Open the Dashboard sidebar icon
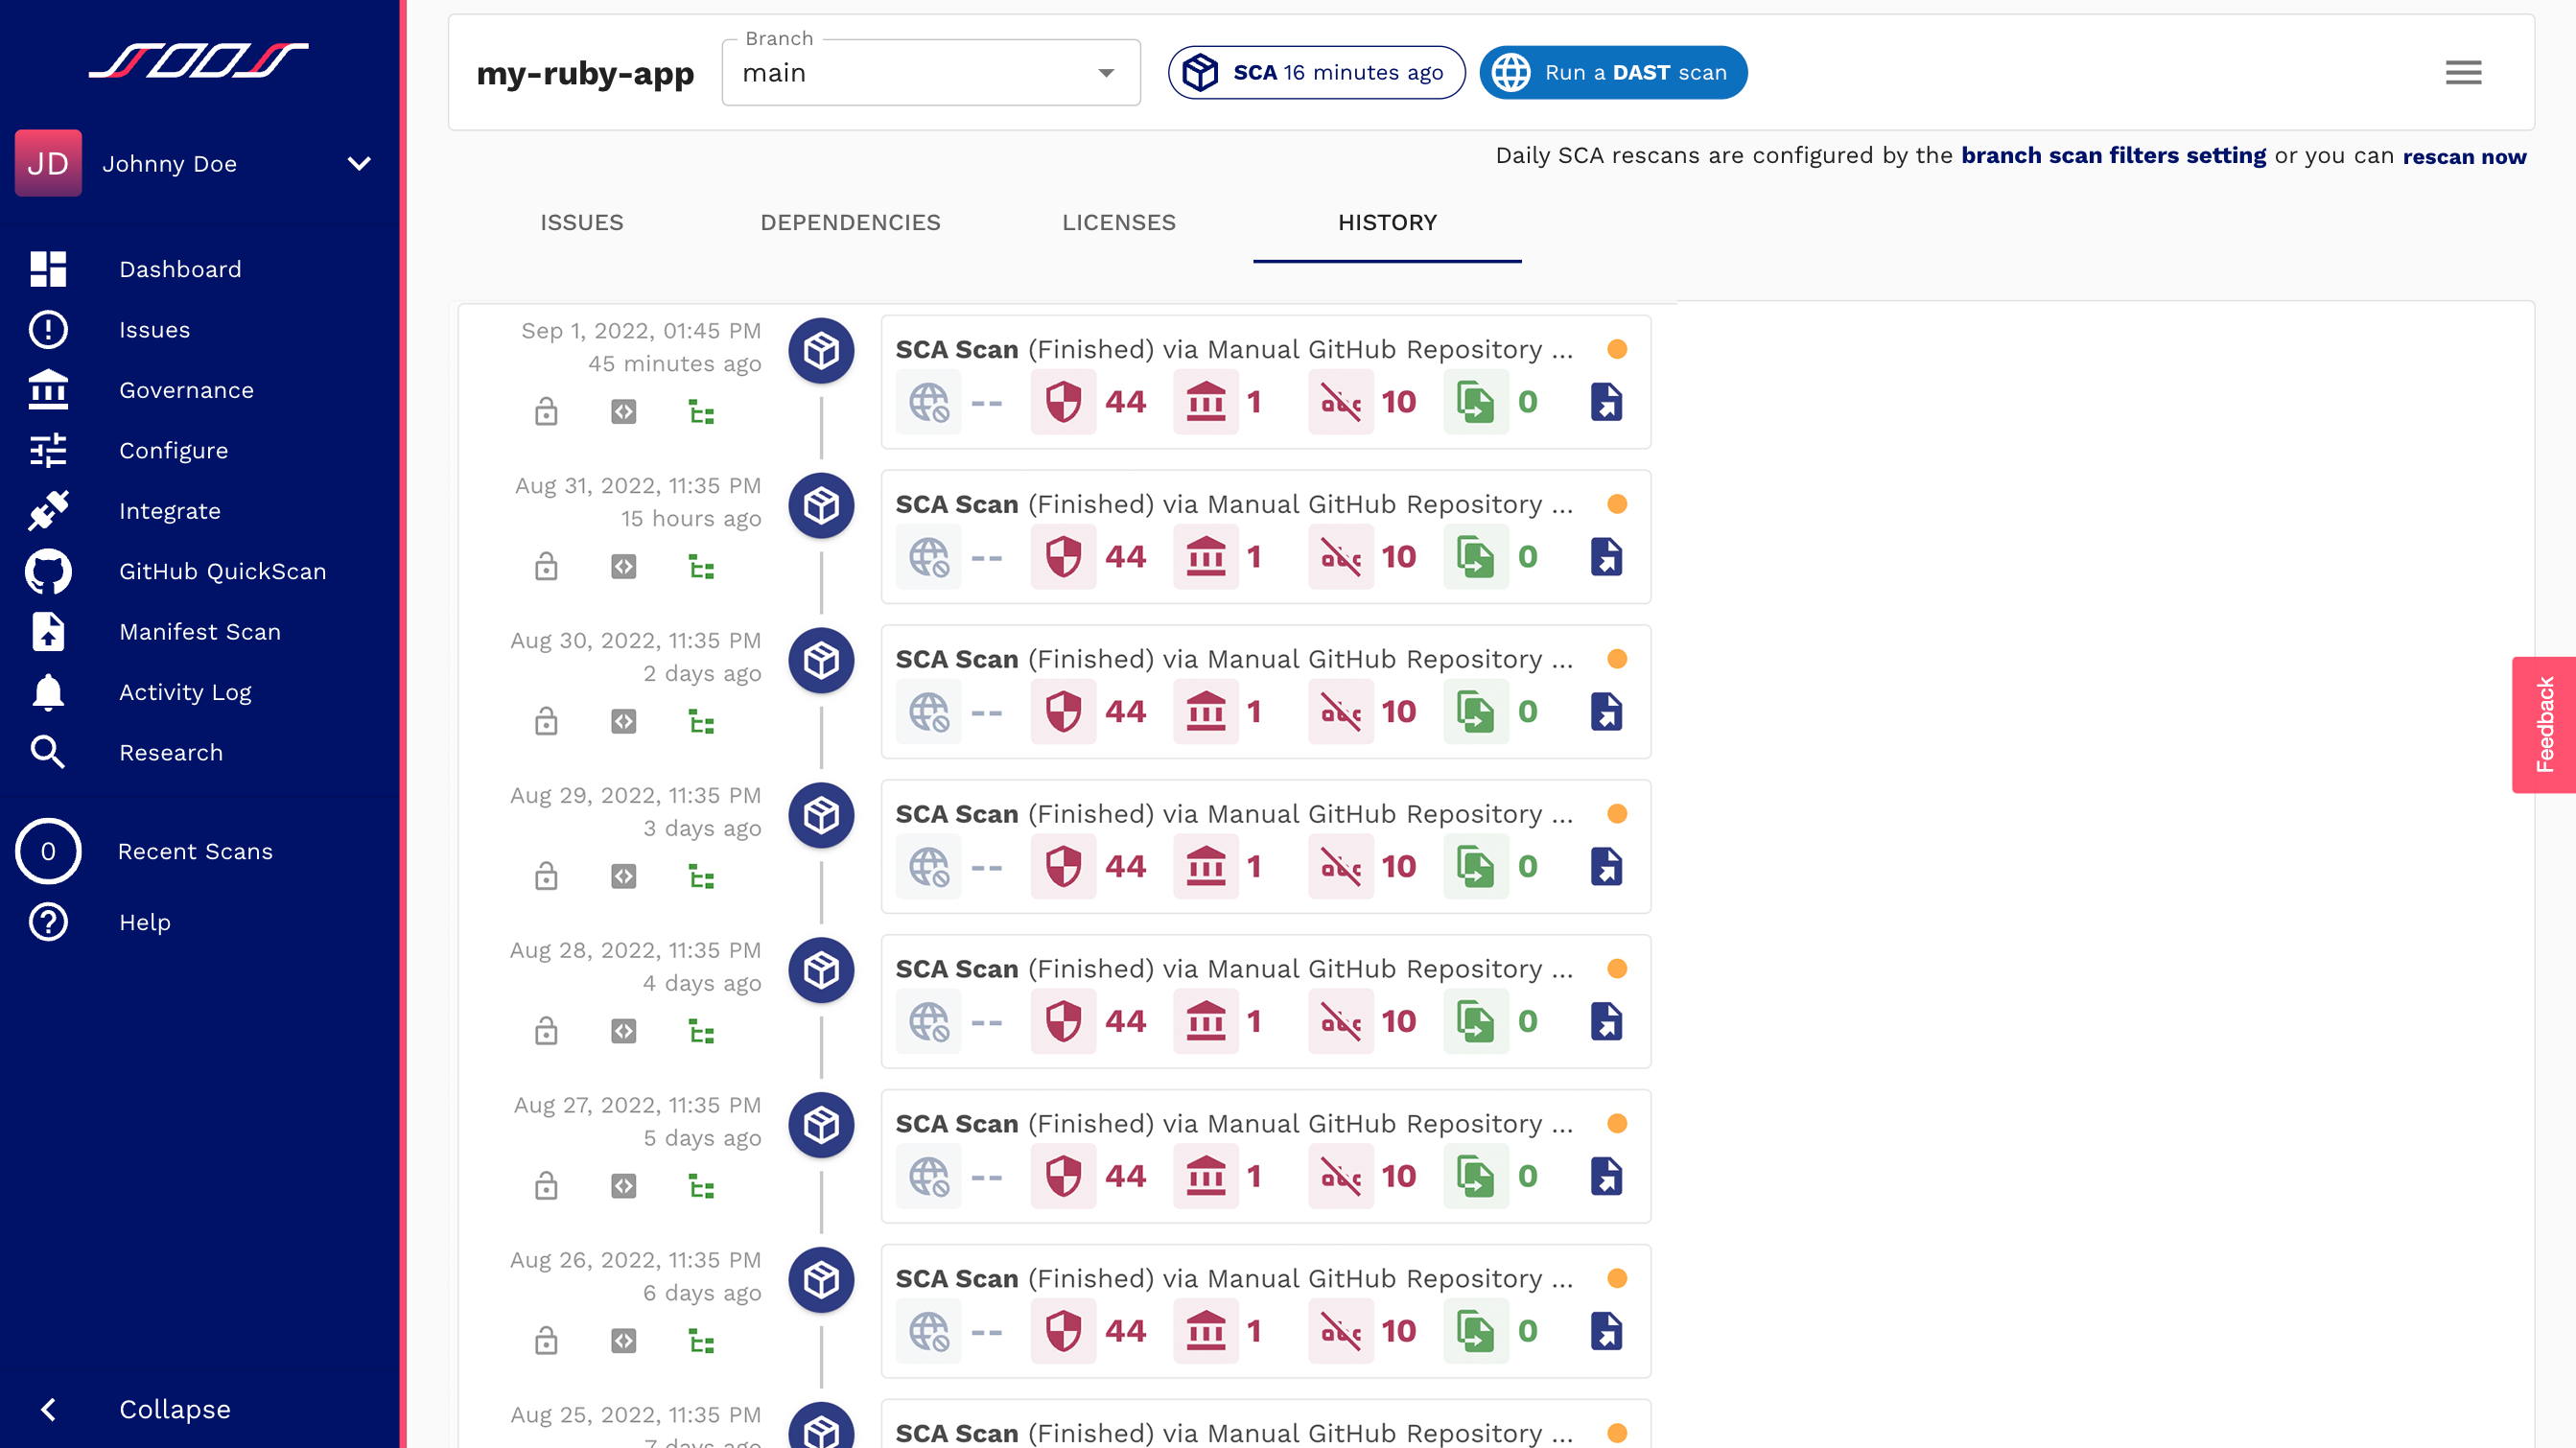The width and height of the screenshot is (2576, 1448). pyautogui.click(x=48, y=269)
